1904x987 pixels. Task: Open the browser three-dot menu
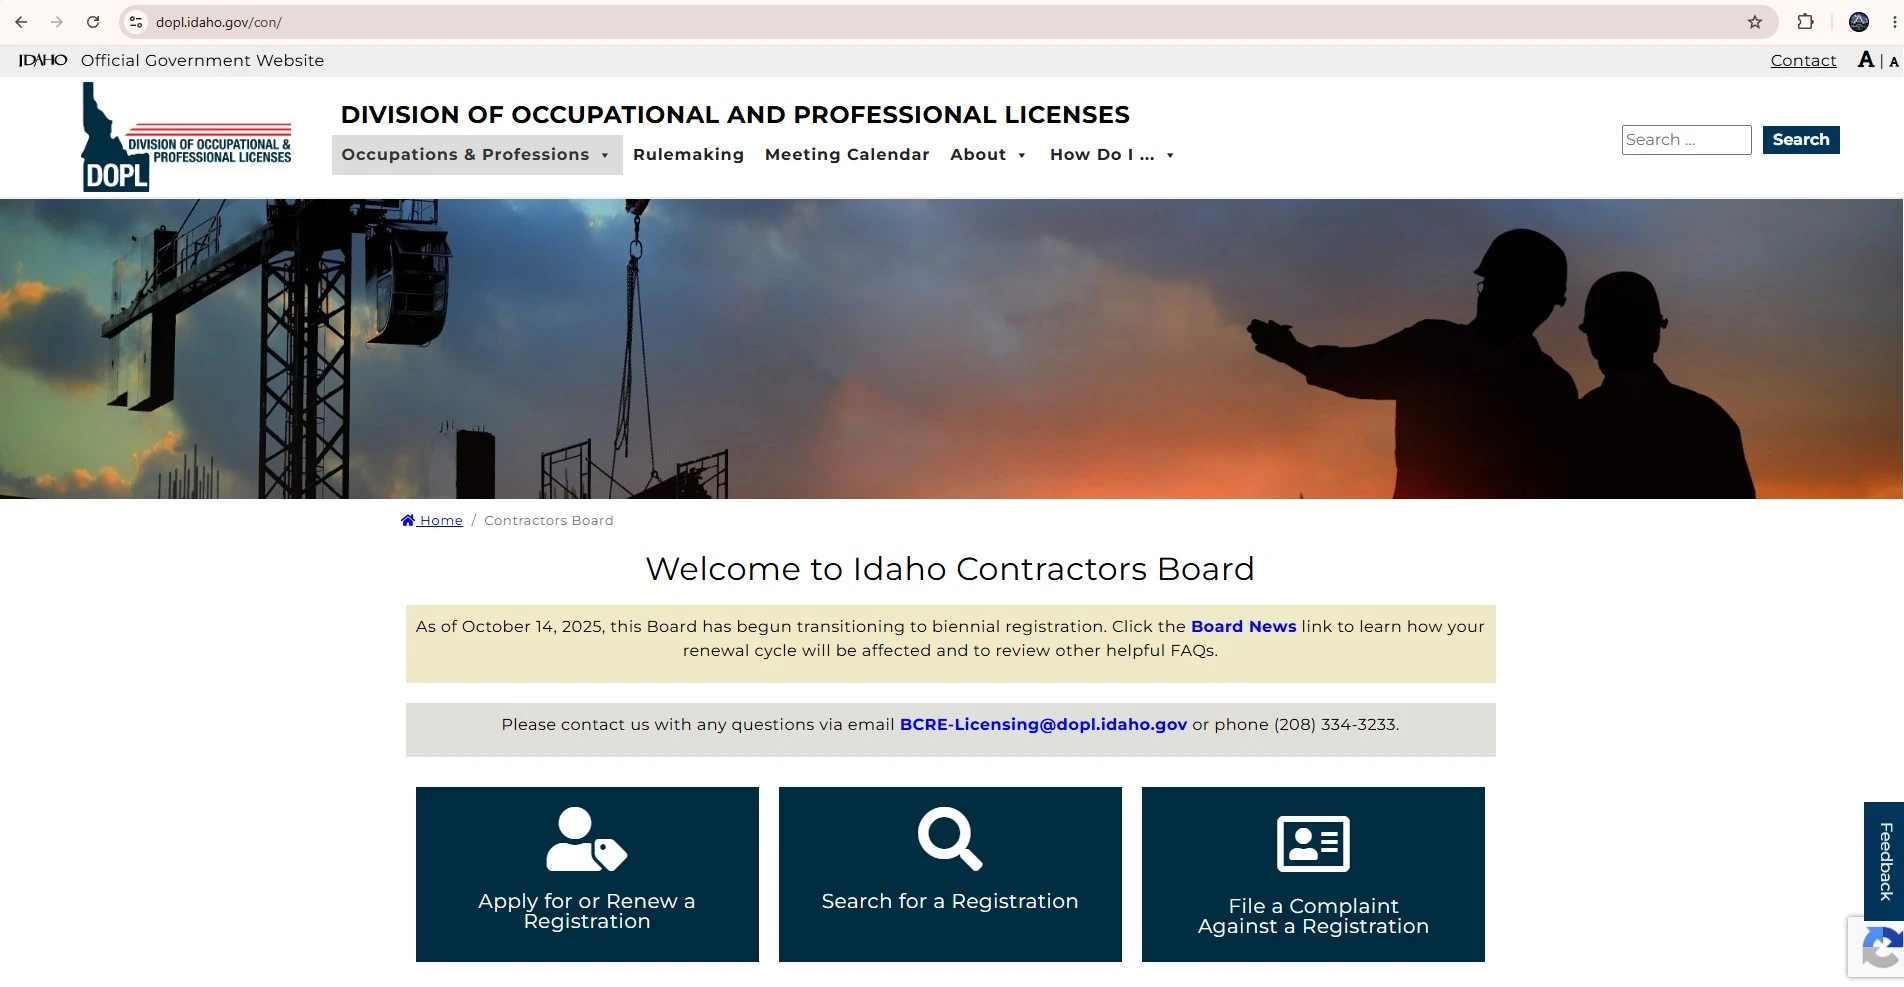(x=1894, y=22)
